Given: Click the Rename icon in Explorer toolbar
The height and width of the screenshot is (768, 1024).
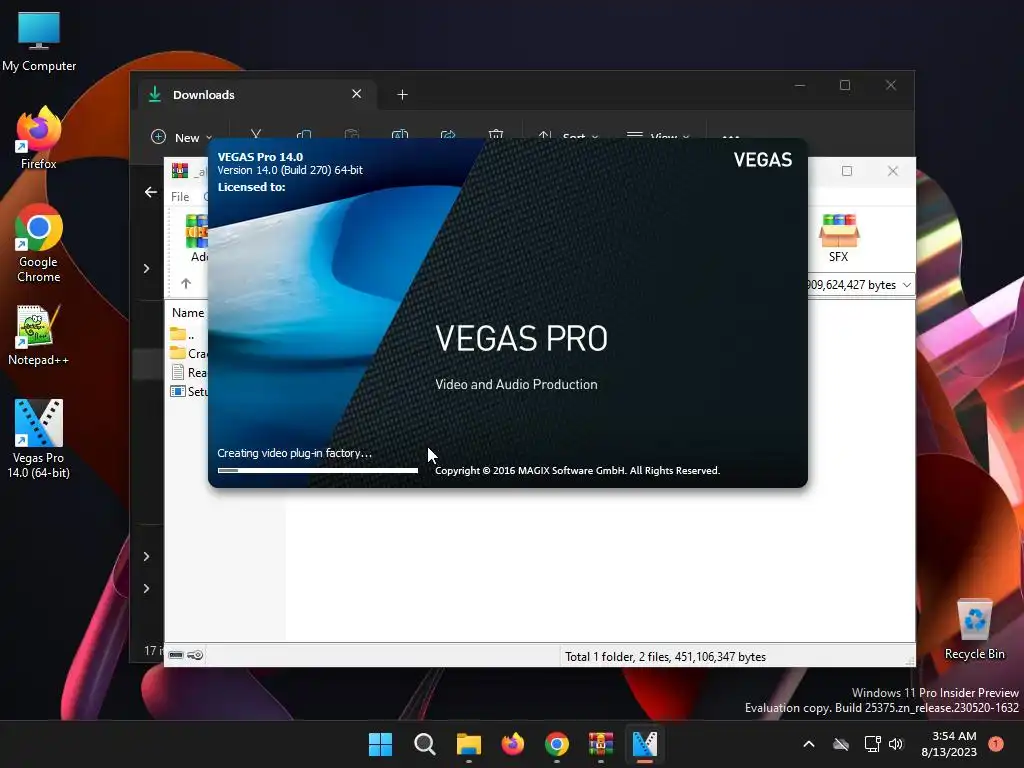Looking at the screenshot, I should tap(400, 134).
